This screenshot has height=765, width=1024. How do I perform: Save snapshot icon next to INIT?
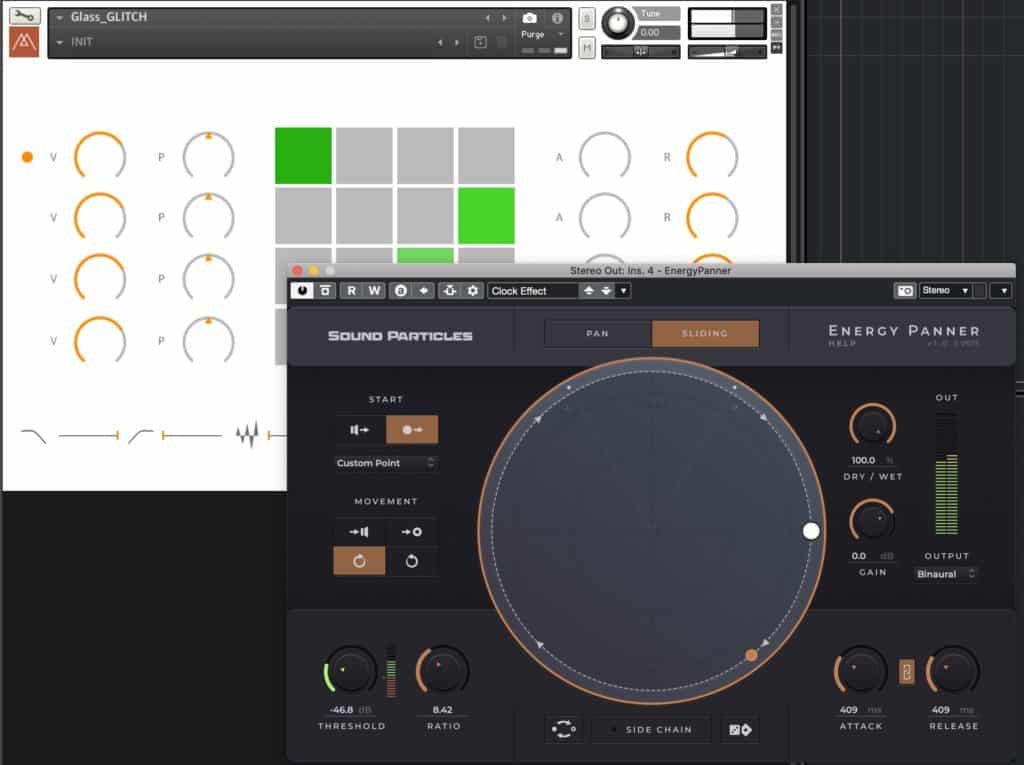coord(480,42)
